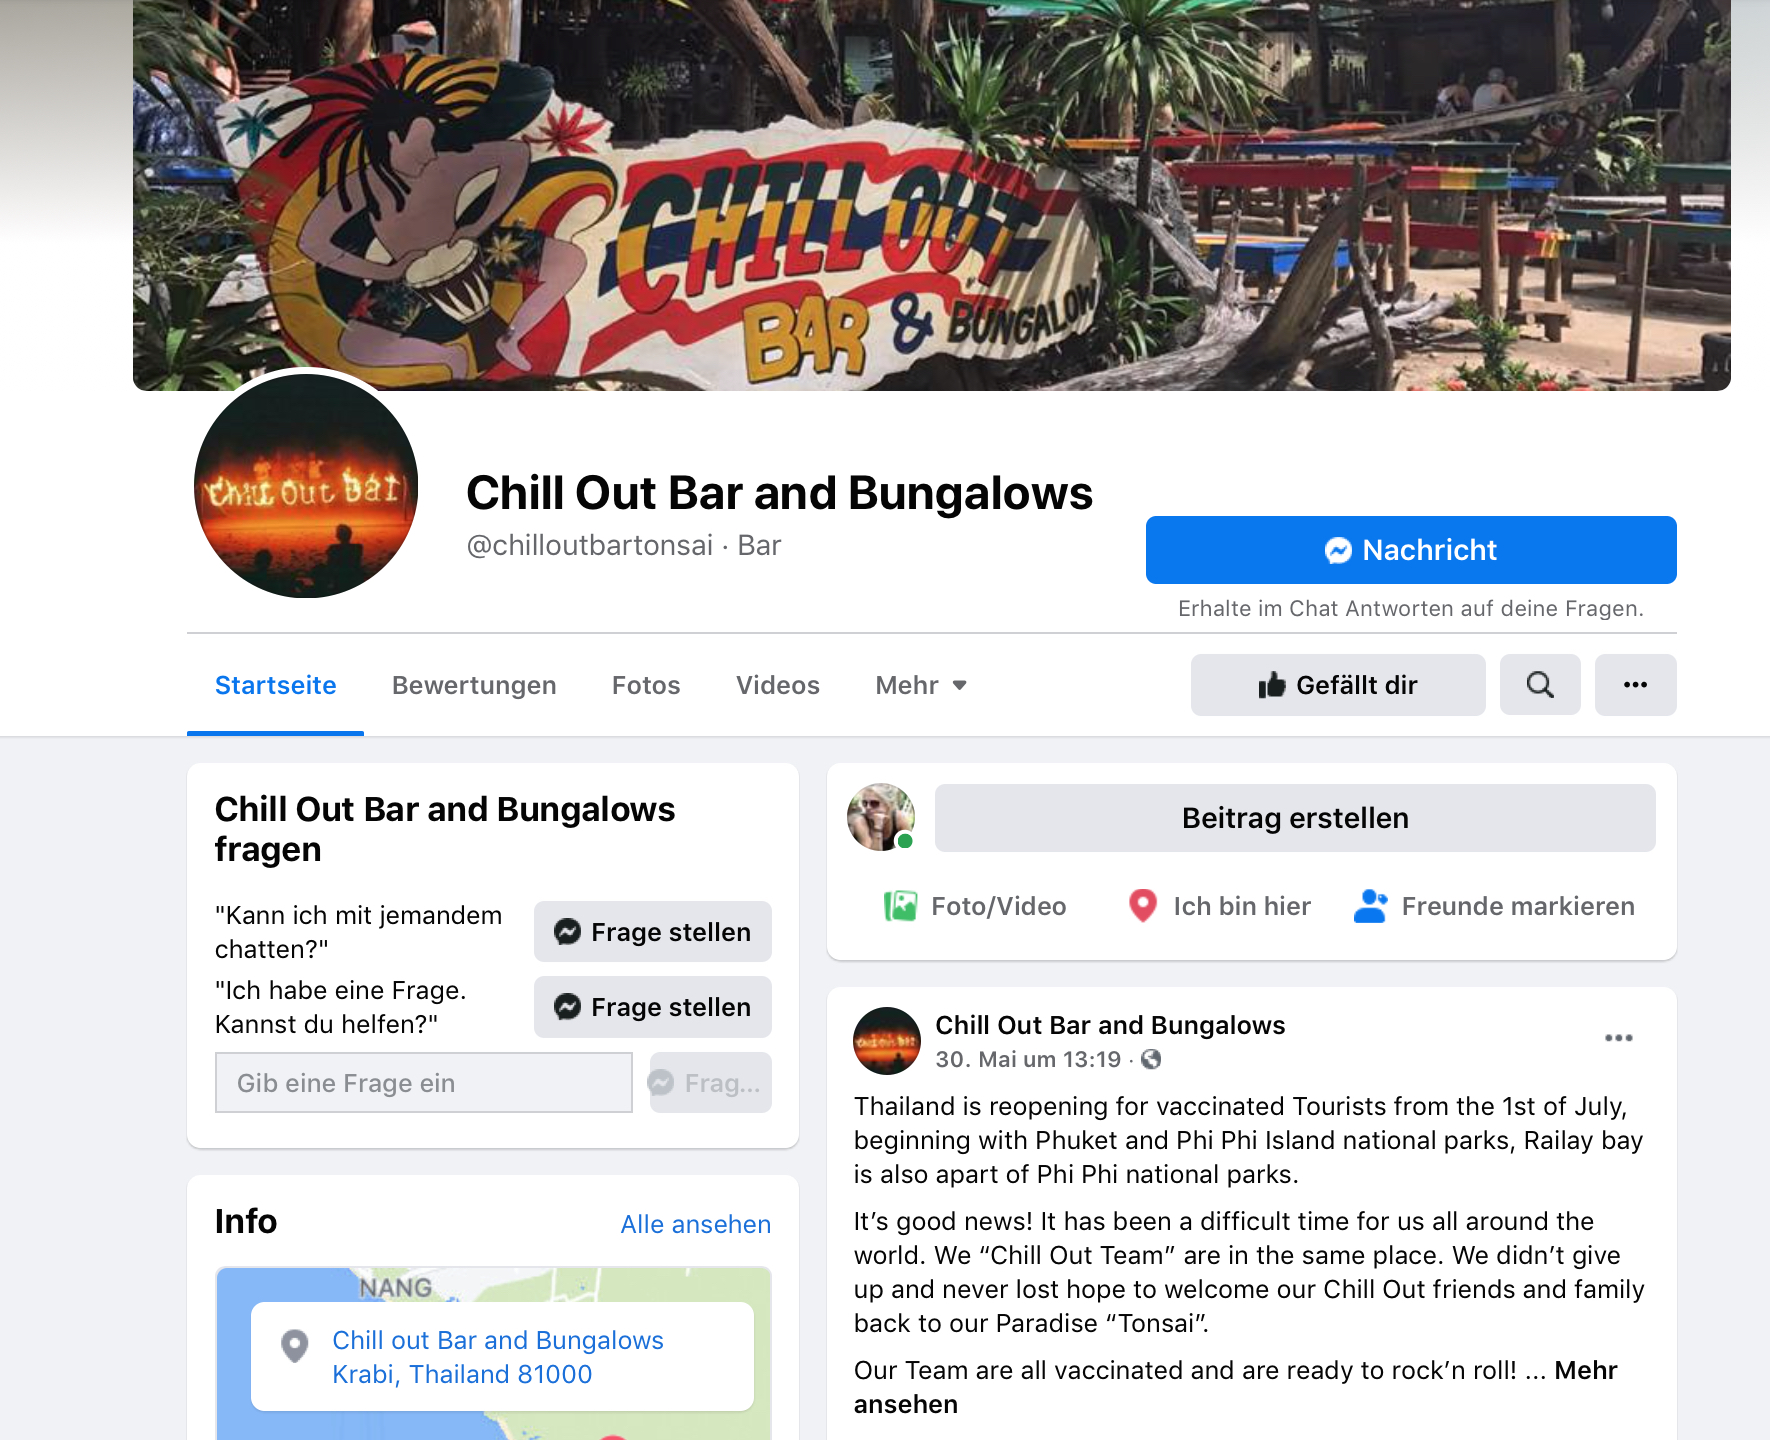Open the Fotos tab
Viewport: 1770px width, 1440px height.
(x=646, y=685)
